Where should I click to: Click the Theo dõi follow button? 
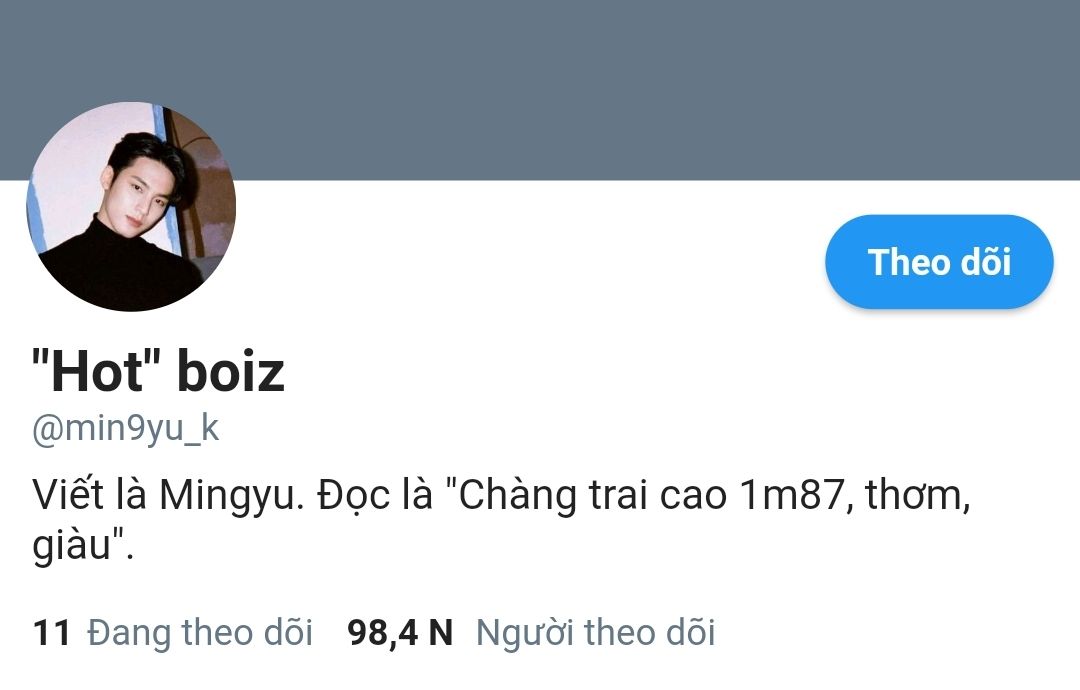coord(939,262)
